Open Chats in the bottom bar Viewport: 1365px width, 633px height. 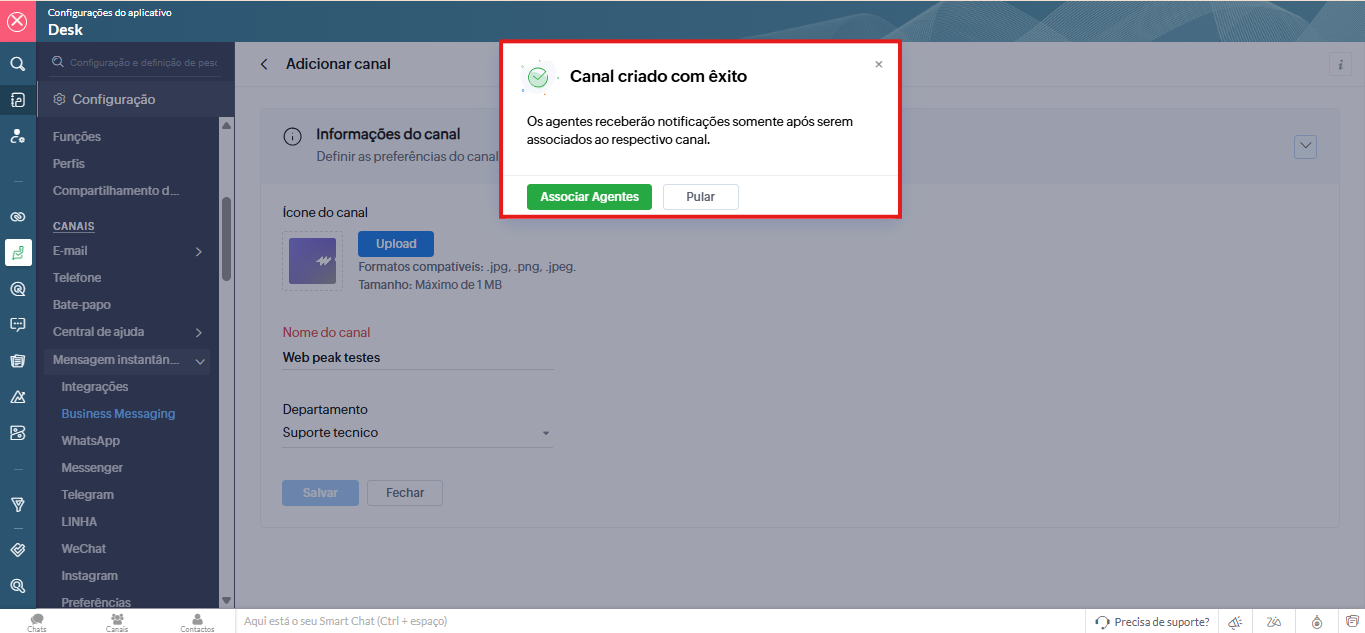pyautogui.click(x=37, y=622)
